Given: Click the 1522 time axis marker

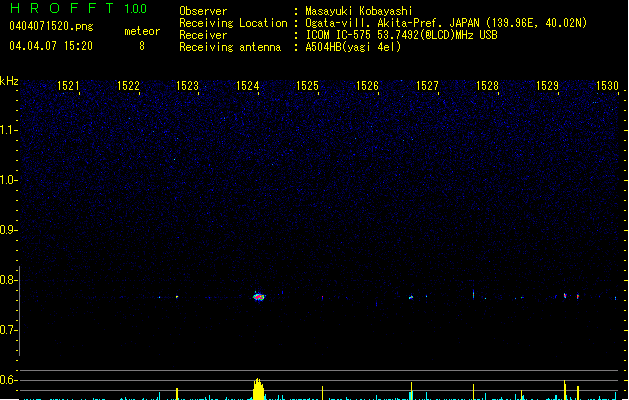Looking at the screenshot, I should pos(128,85).
